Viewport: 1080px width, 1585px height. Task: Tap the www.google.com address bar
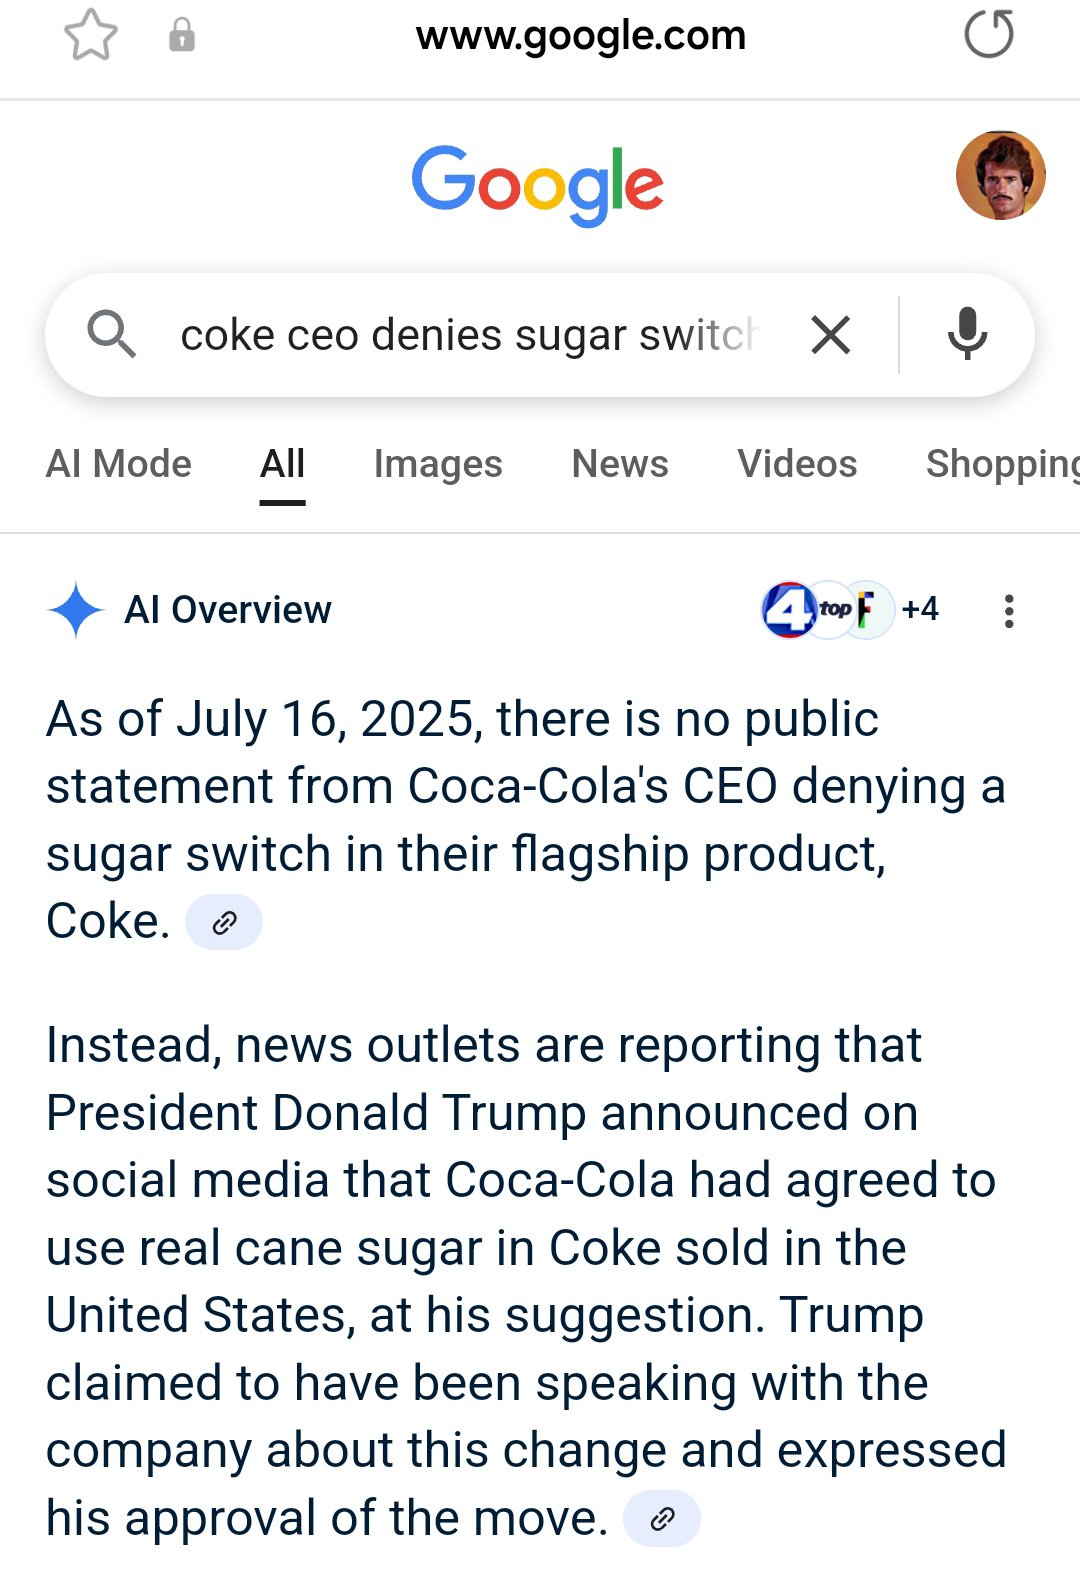[581, 36]
